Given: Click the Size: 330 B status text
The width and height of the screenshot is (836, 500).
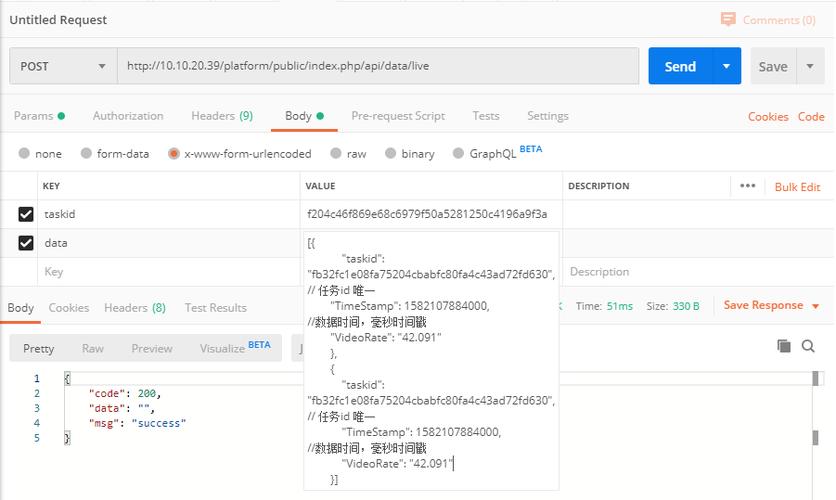Looking at the screenshot, I should click(x=673, y=306).
